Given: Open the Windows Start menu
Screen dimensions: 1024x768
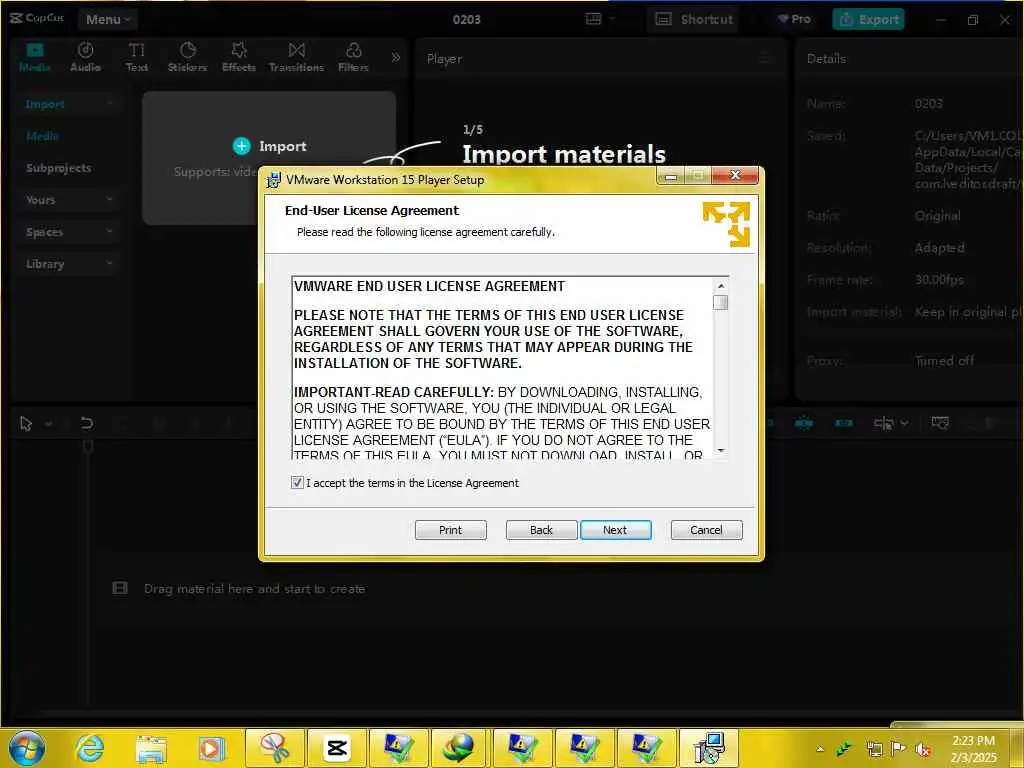Looking at the screenshot, I should pos(27,749).
